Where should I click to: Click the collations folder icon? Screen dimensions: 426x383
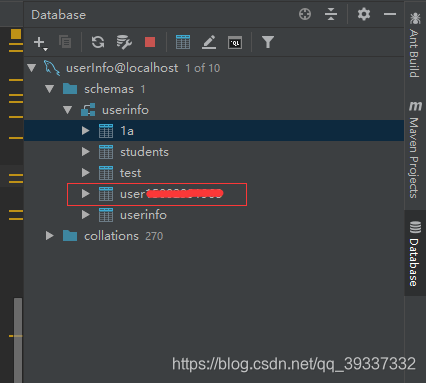(70, 236)
